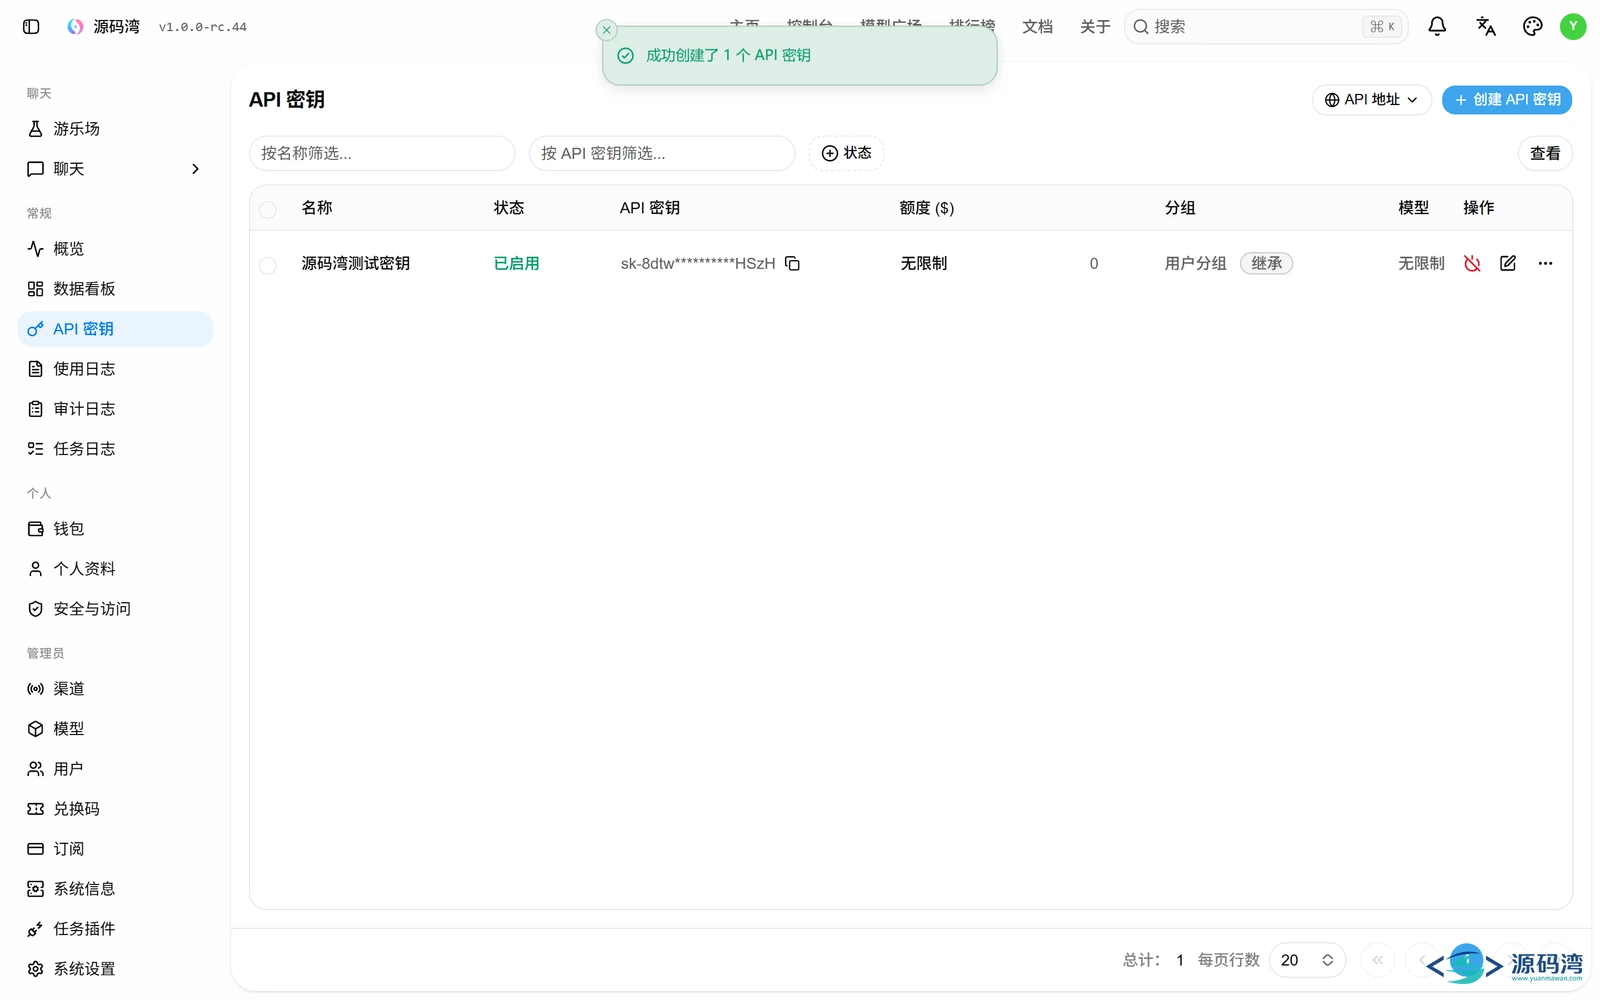Click 创建 API 密钥 button
1600x1000 pixels.
click(x=1507, y=100)
